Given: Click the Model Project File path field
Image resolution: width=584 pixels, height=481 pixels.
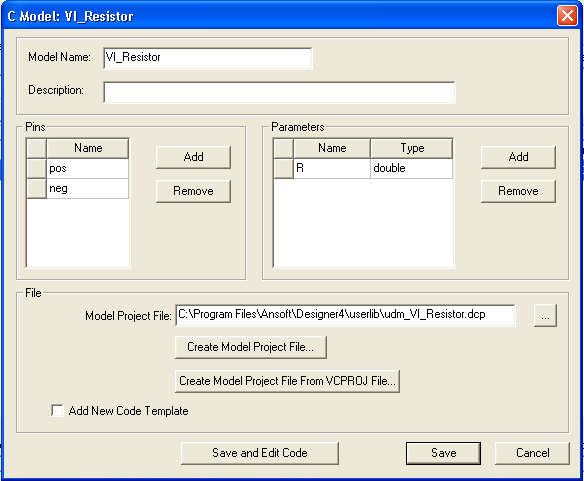Looking at the screenshot, I should (345, 315).
